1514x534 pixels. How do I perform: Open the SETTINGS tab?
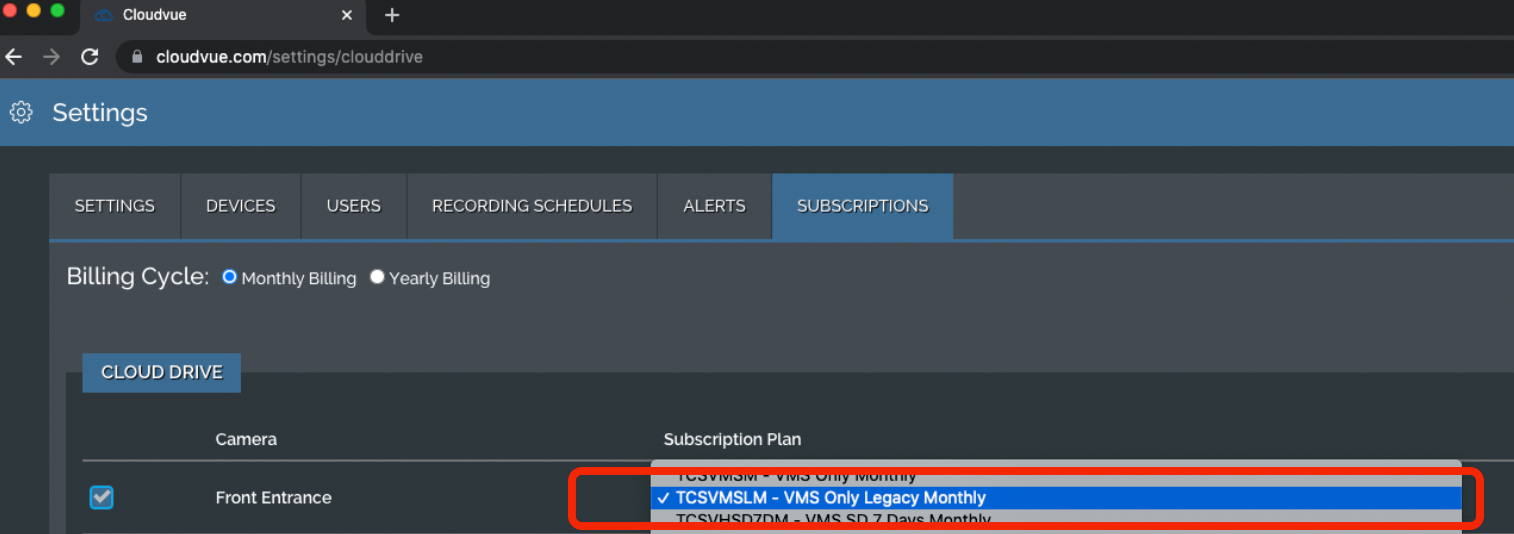[x=115, y=206]
